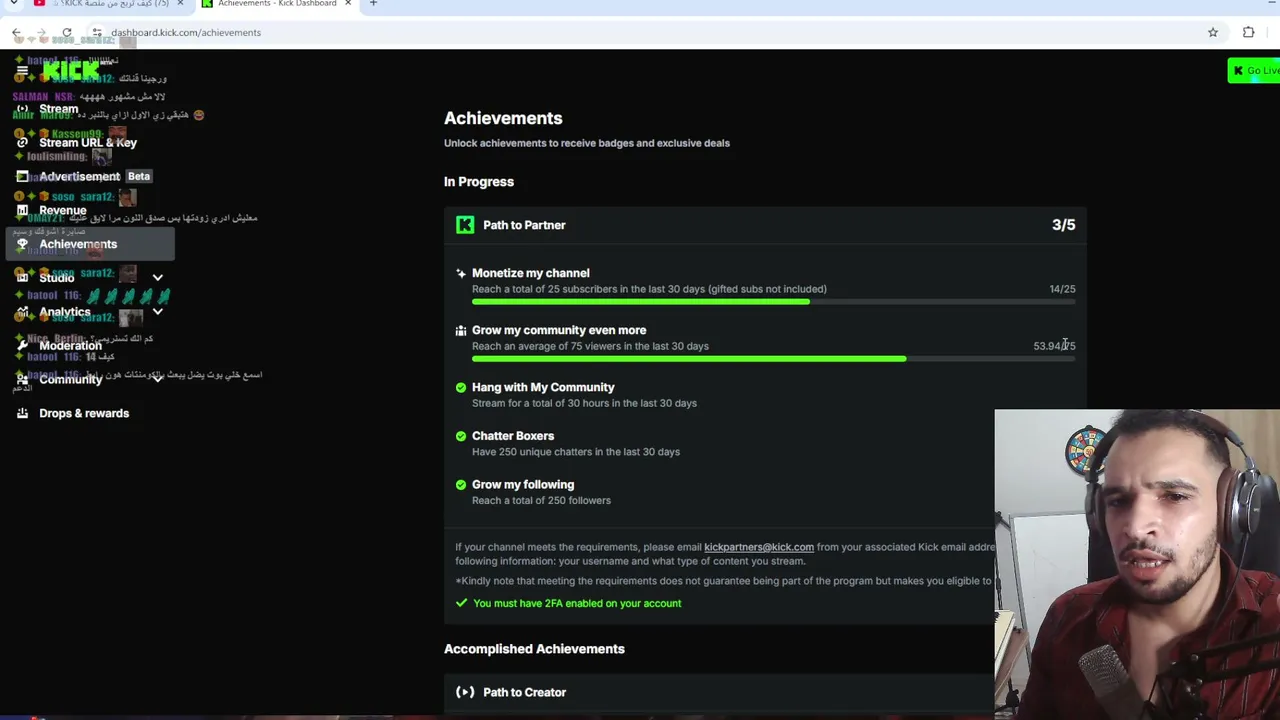Open the Kick sidebar hamburger menu

(22, 70)
